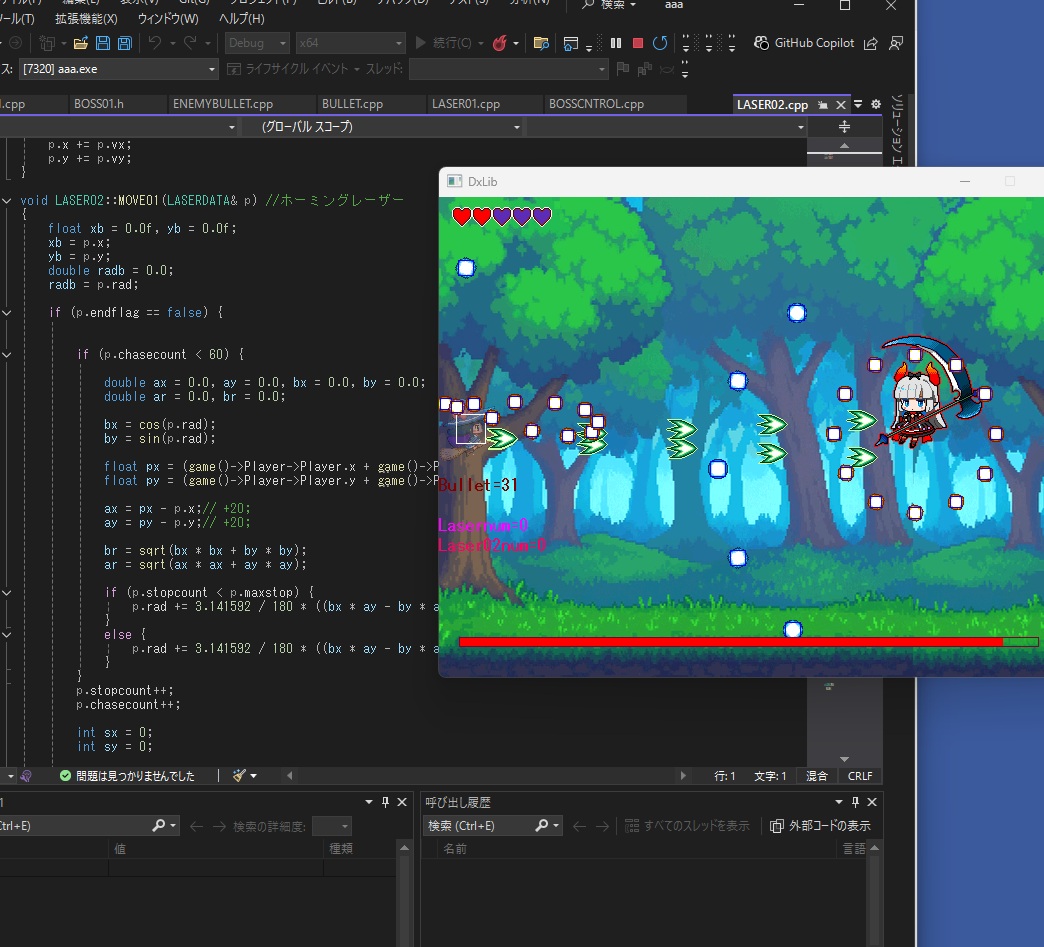Open the window layout toolbar icon

(x=571, y=43)
